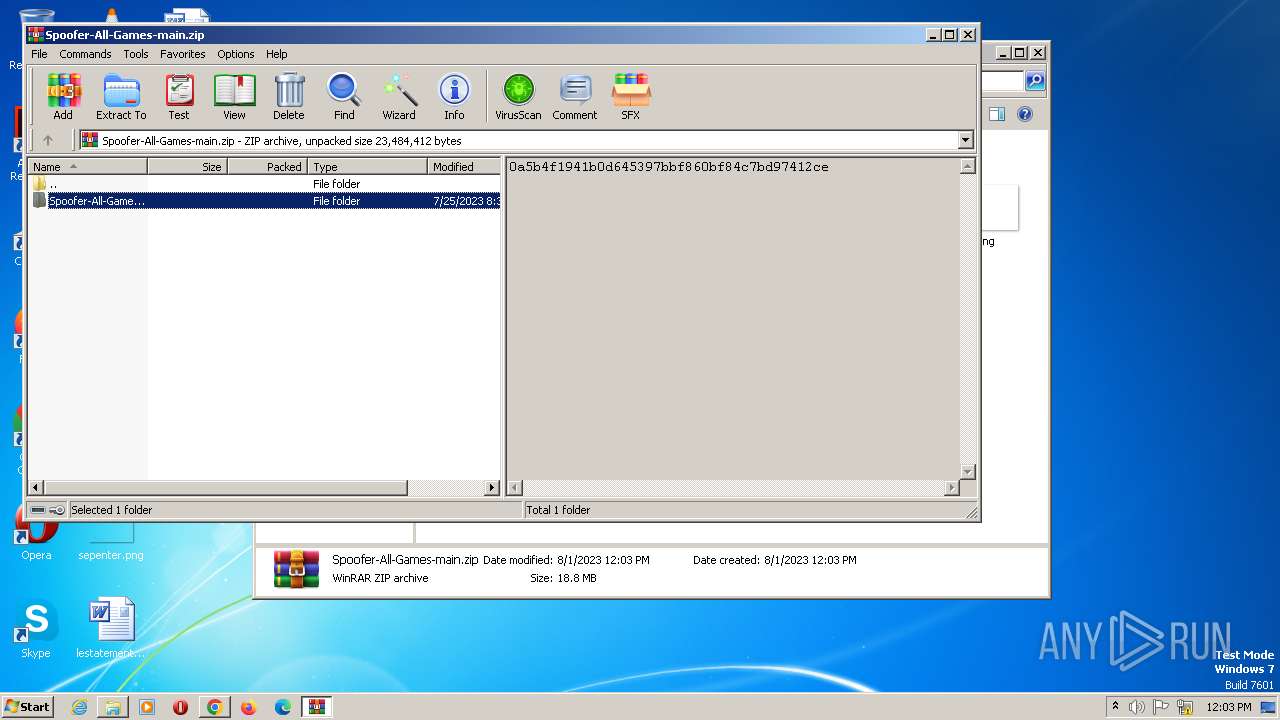Viewport: 1280px width, 720px height.
Task: Open Skype desktop shortcut
Action: point(36,630)
